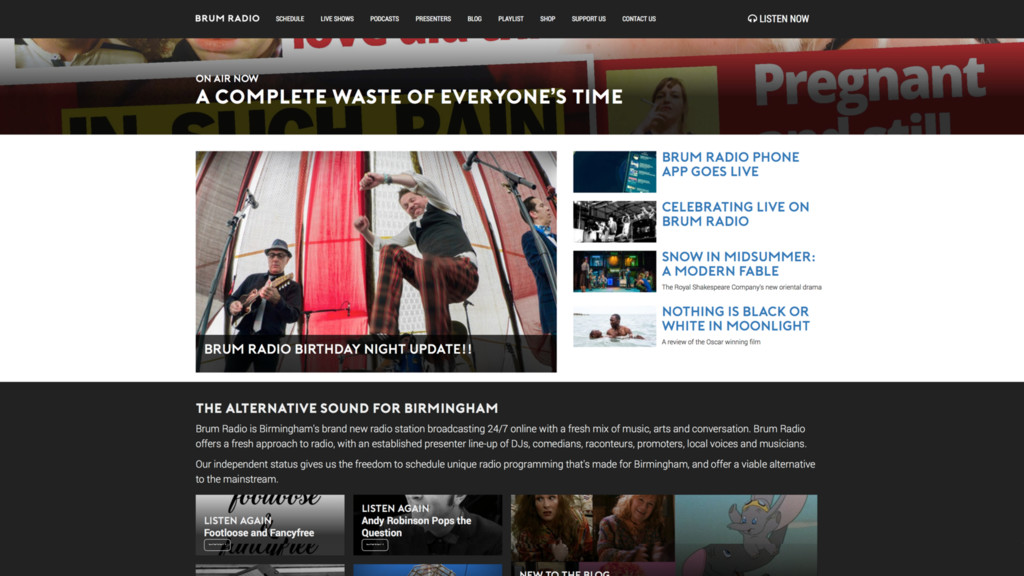This screenshot has height=576, width=1024.
Task: Open the Live Shows page
Action: (337, 19)
